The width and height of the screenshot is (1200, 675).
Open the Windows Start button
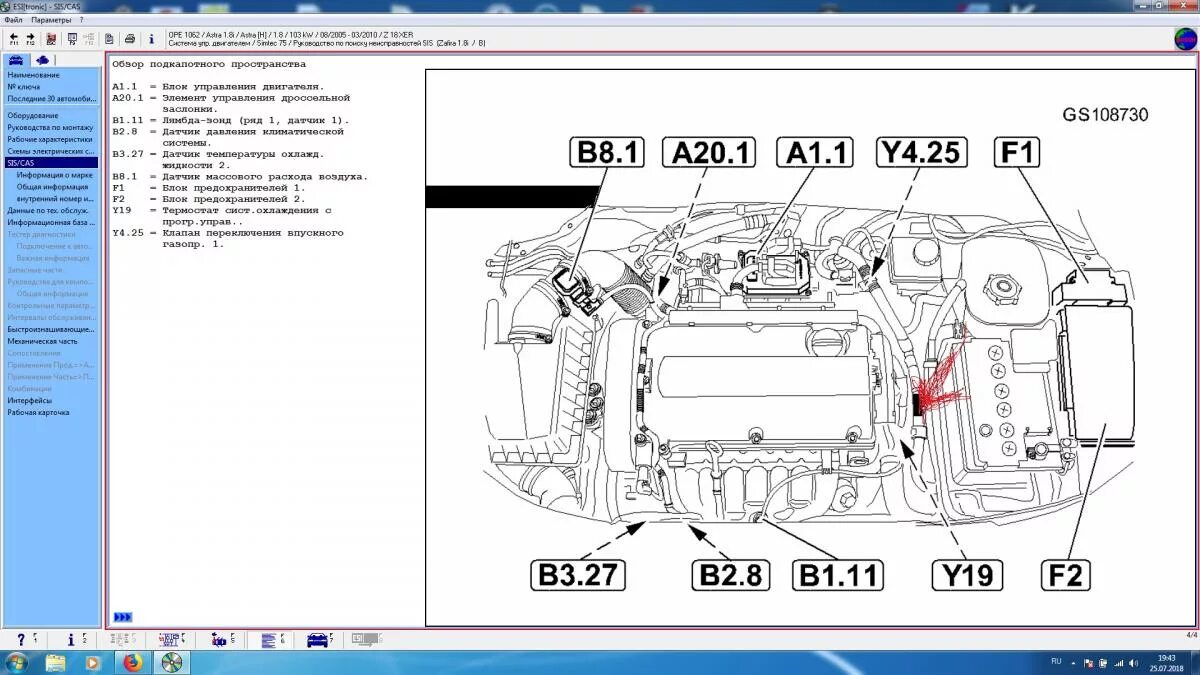click(x=16, y=662)
